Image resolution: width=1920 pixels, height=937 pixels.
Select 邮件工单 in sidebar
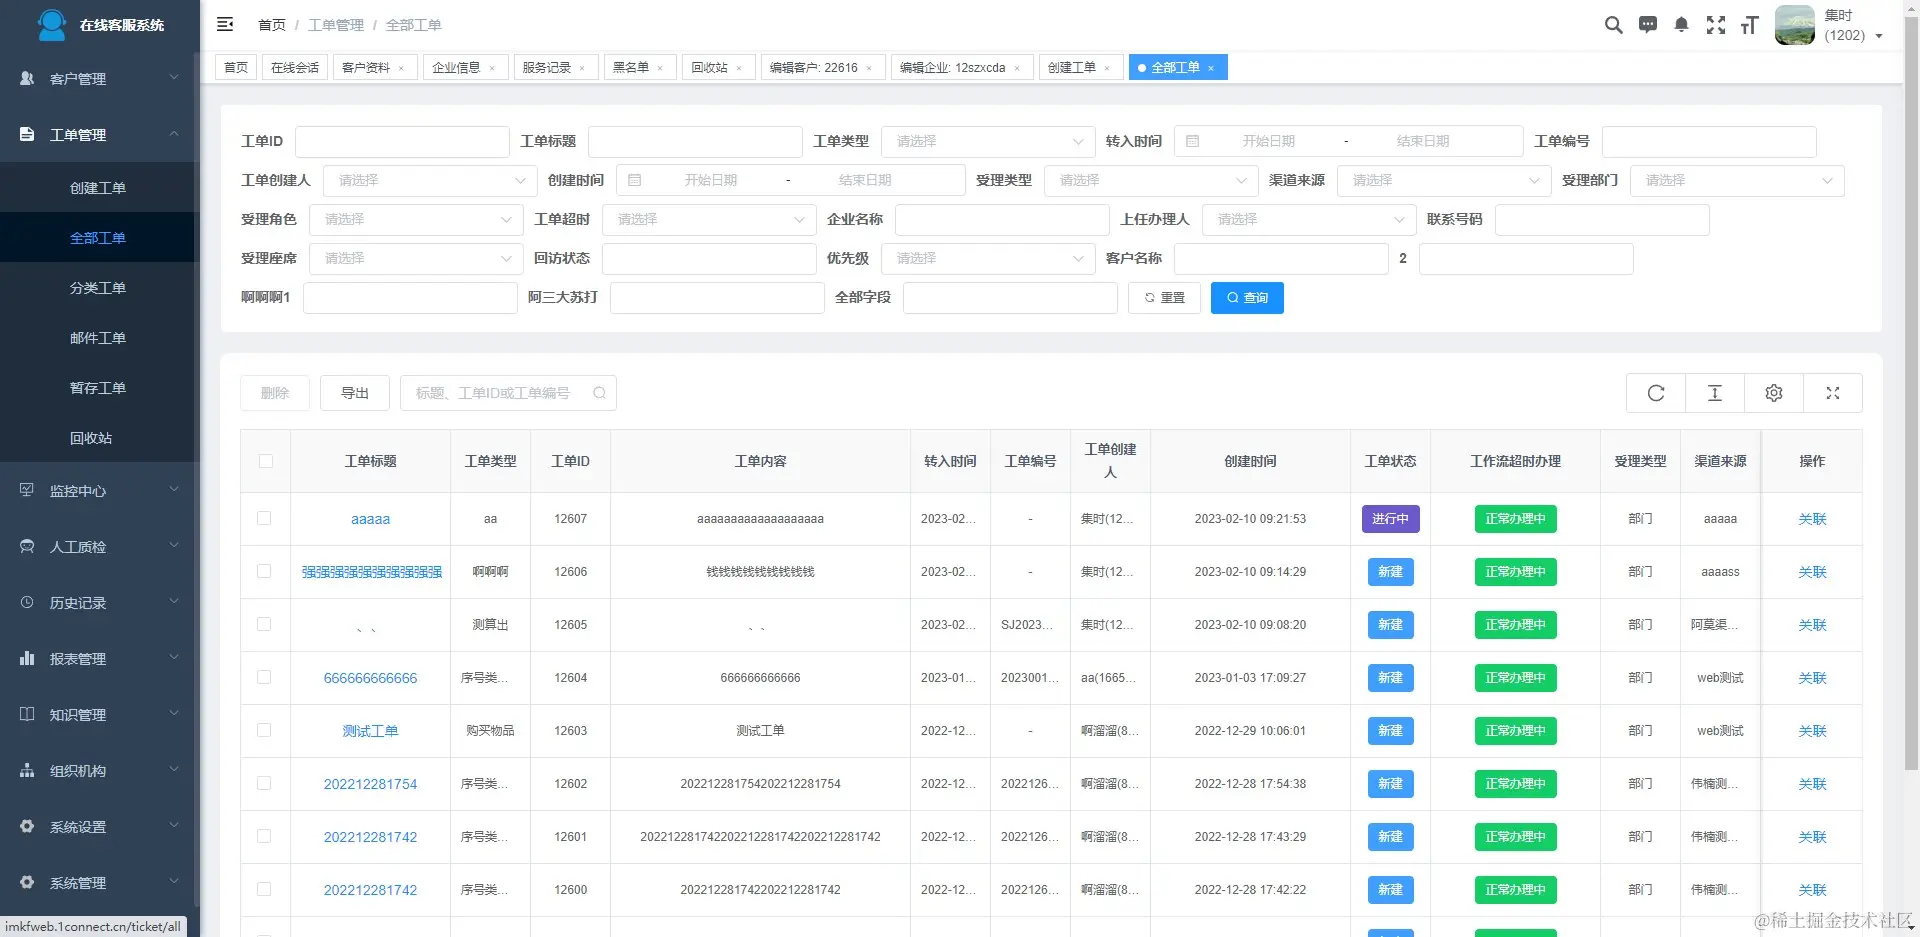pos(98,338)
